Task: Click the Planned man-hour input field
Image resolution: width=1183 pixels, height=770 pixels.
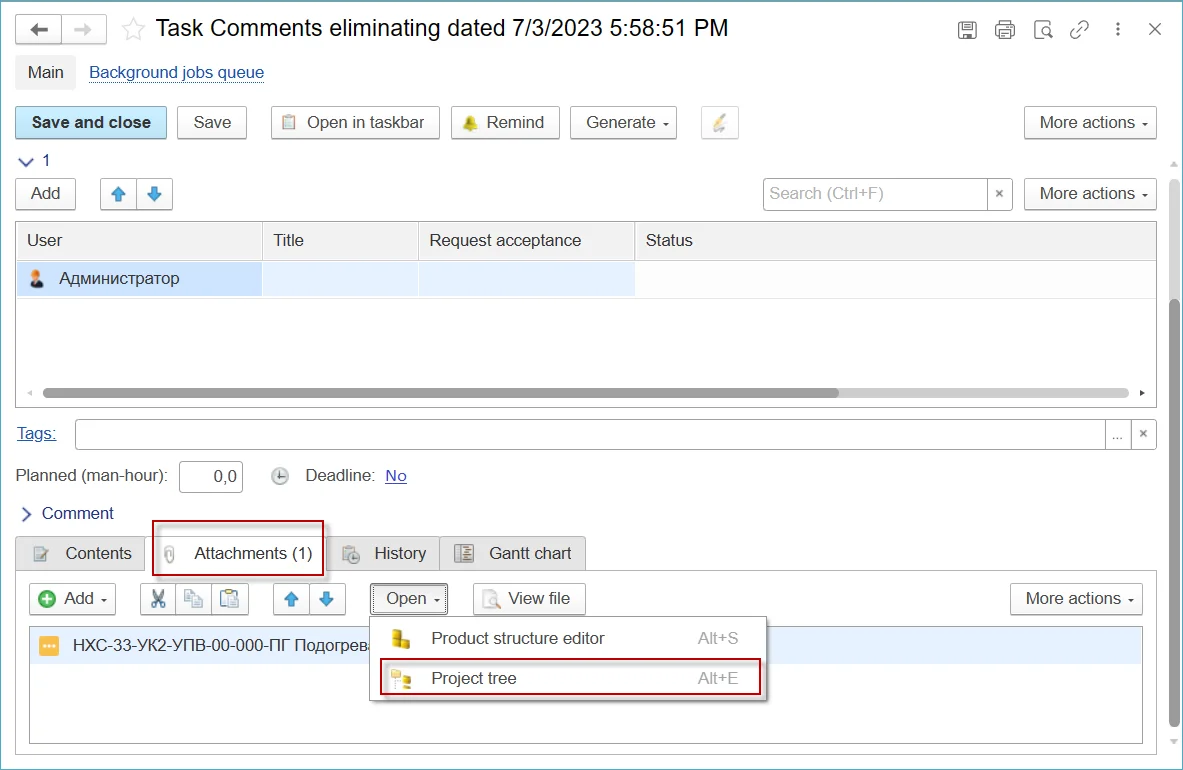Action: (x=210, y=477)
